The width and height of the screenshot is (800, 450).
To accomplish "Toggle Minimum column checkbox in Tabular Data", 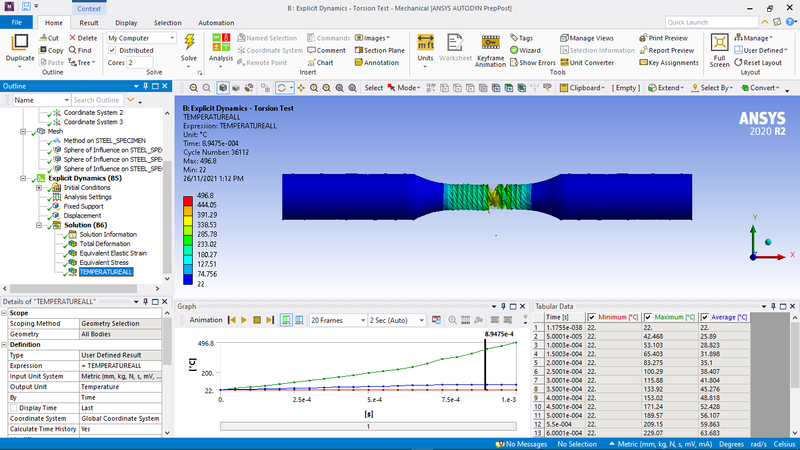I will 592,317.
